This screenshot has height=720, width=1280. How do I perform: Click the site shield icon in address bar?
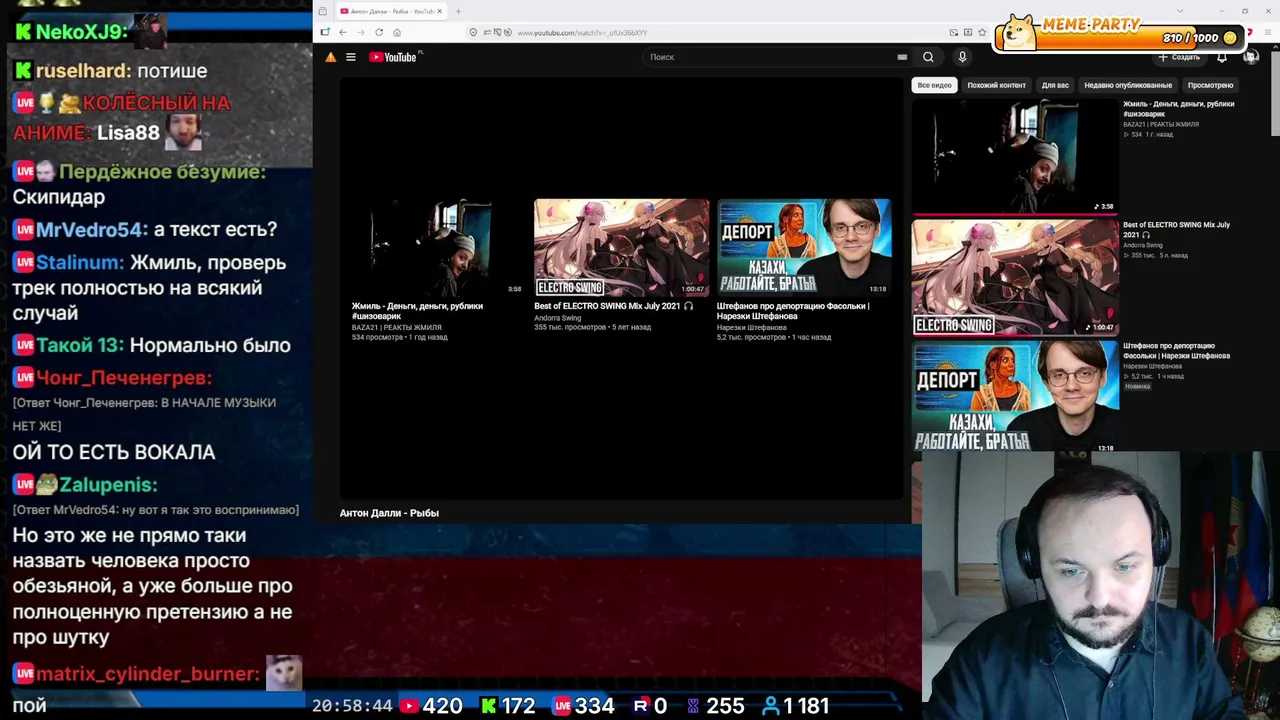pyautogui.click(x=473, y=32)
